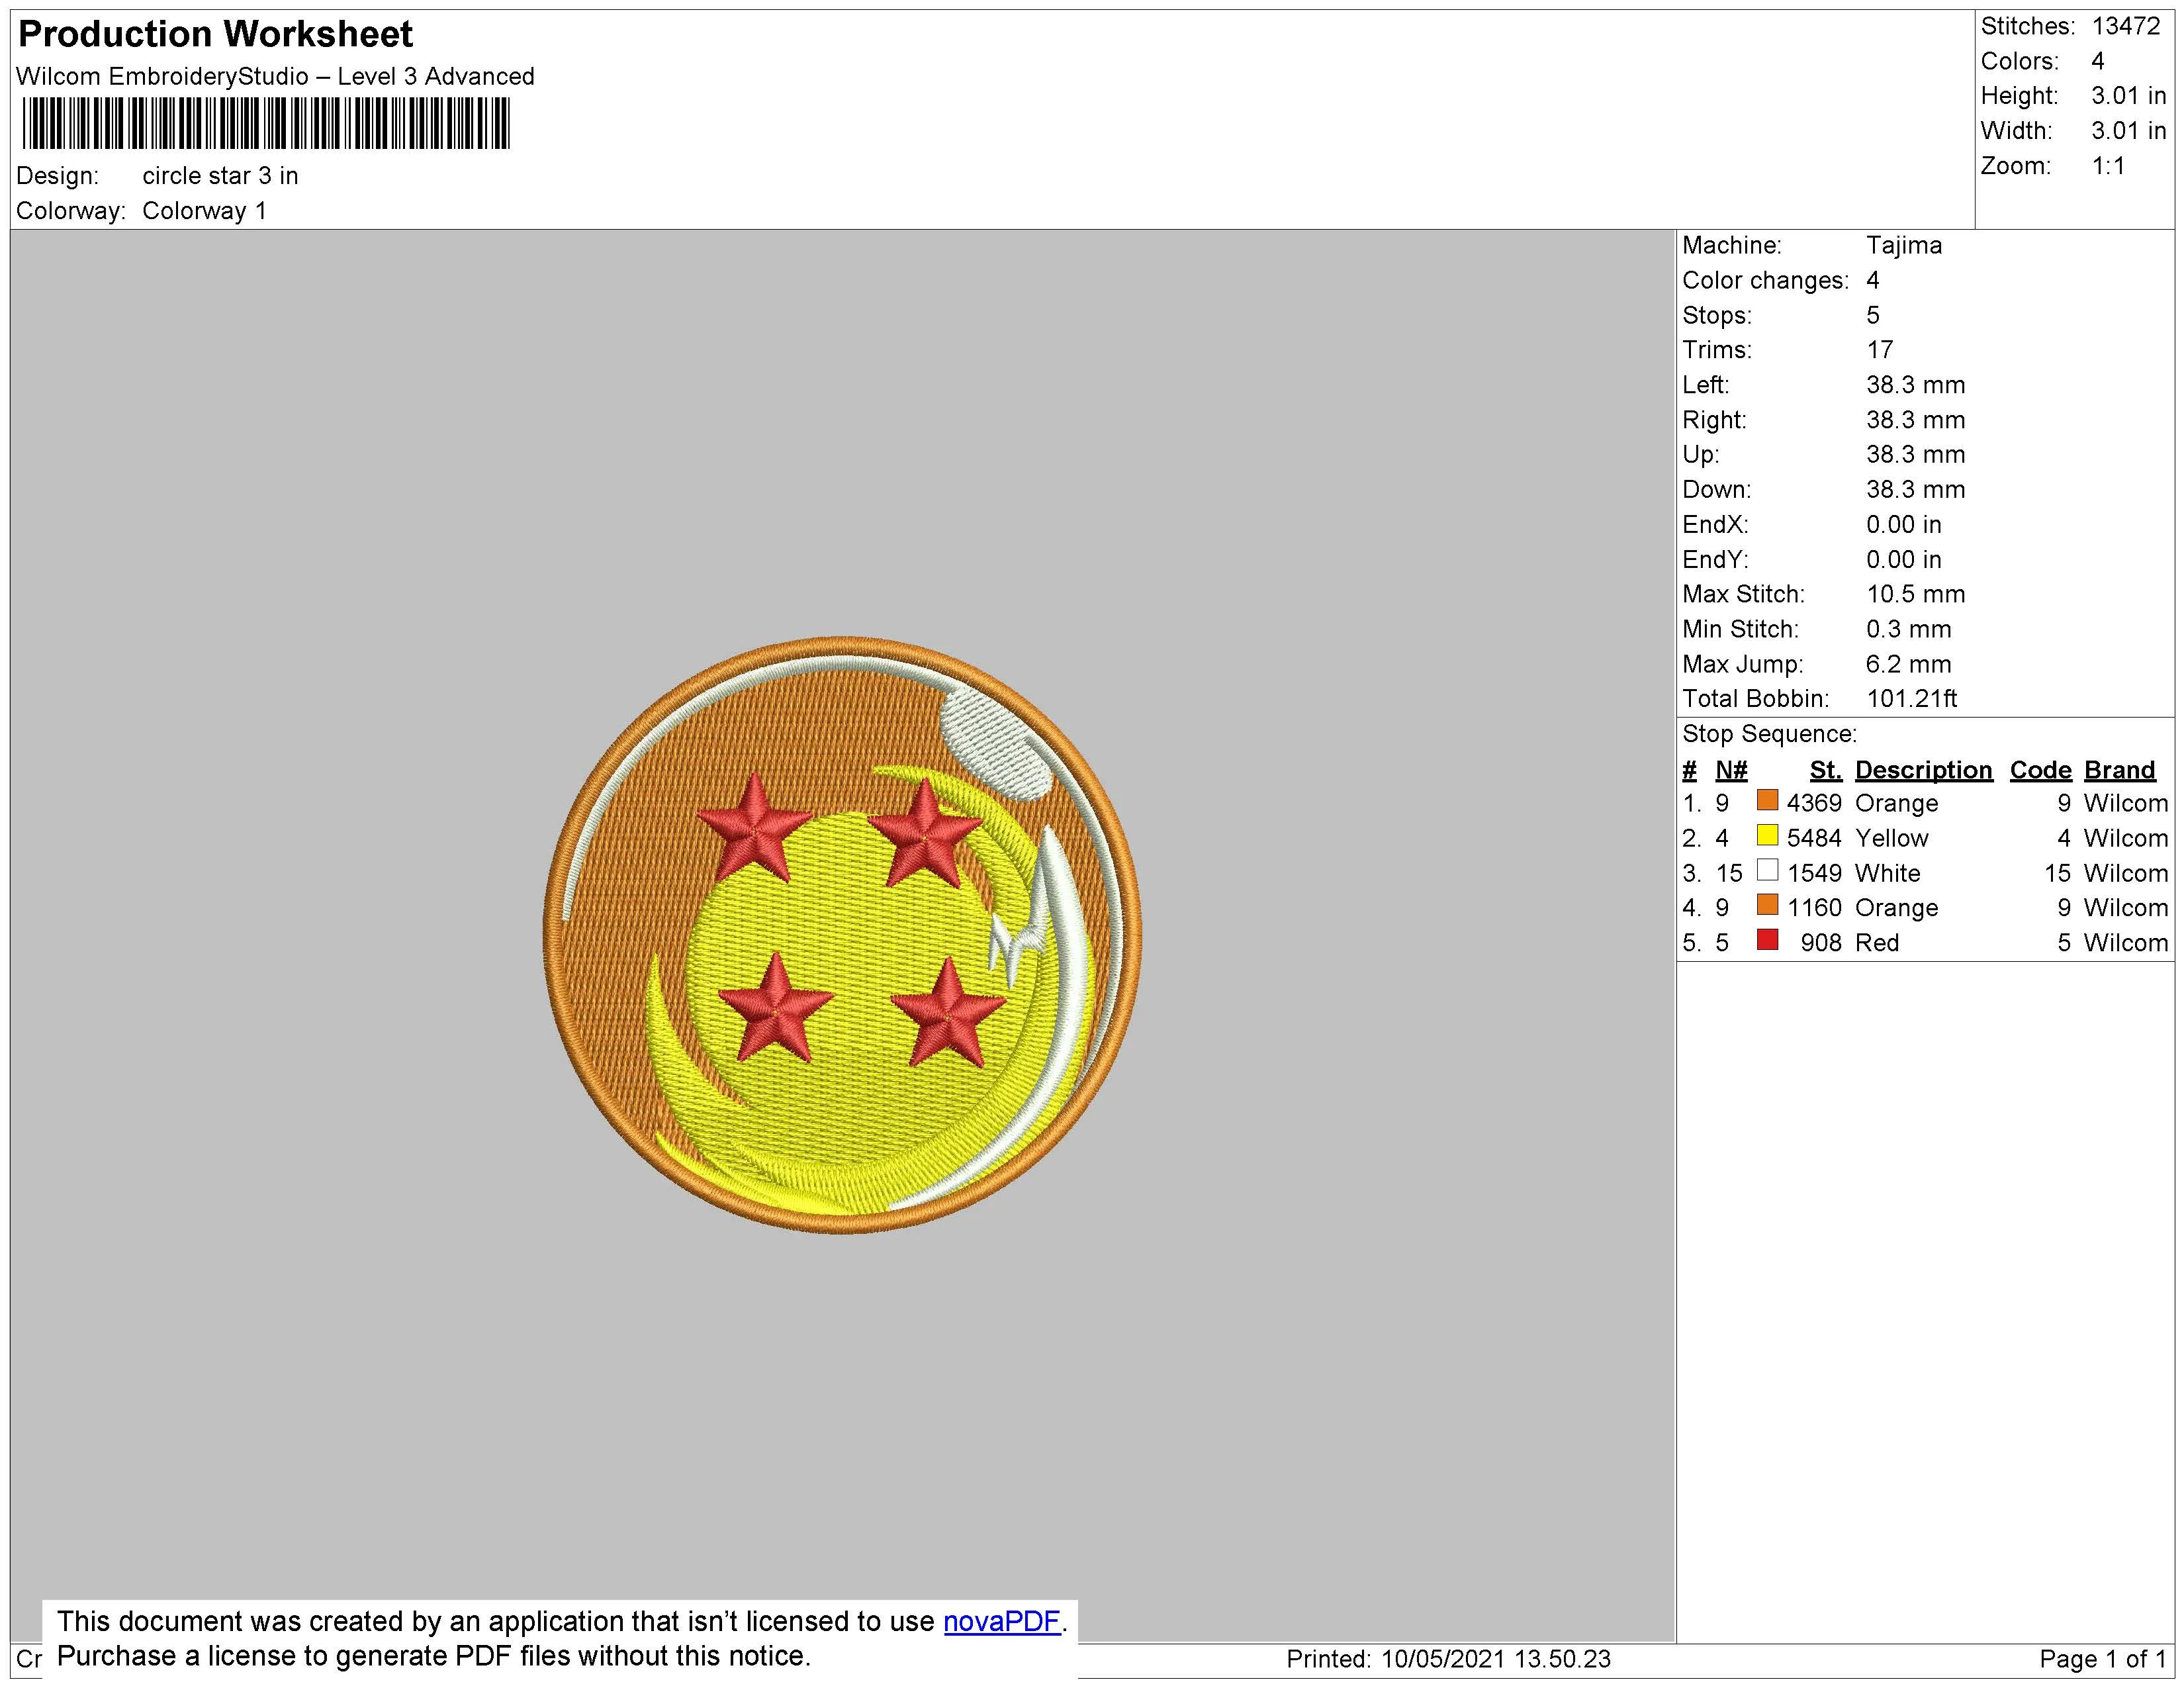Click the 'N#' column header
This screenshot has height=1688, width=2184.
tap(1731, 770)
